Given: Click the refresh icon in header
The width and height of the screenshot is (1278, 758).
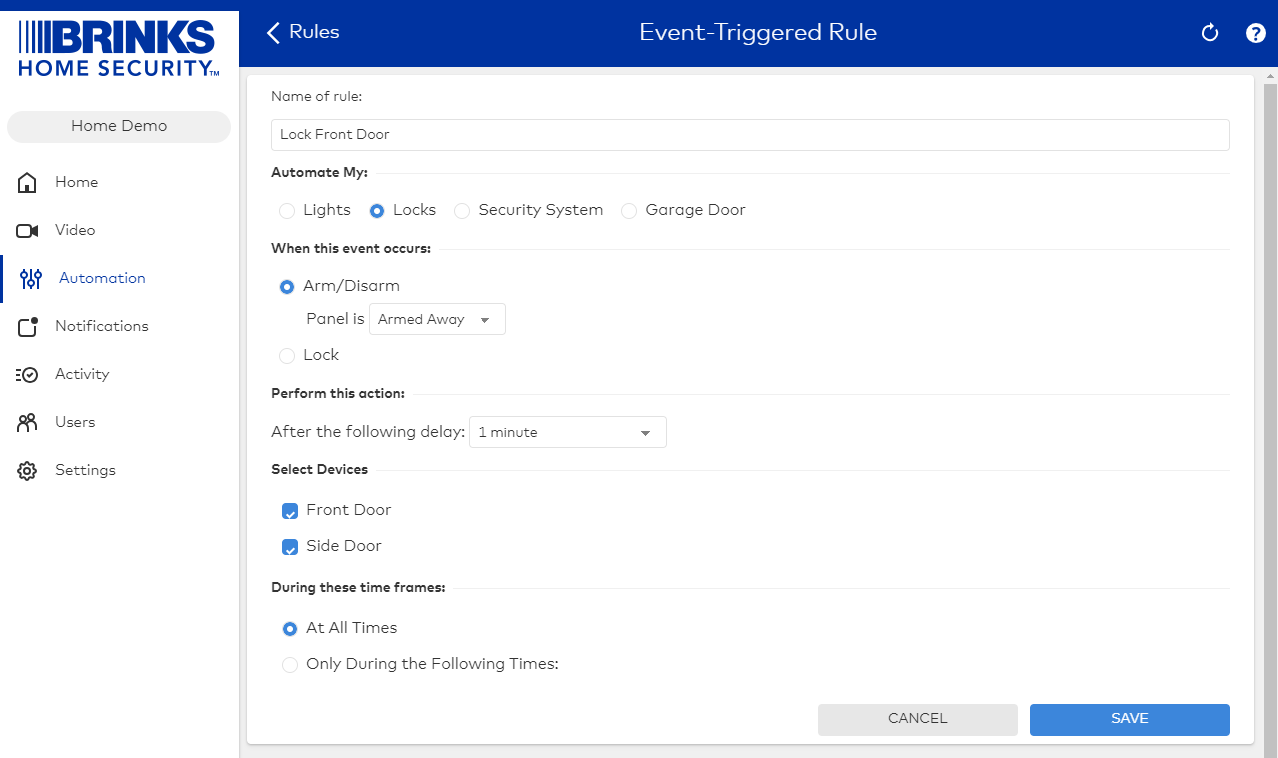Looking at the screenshot, I should [x=1210, y=33].
